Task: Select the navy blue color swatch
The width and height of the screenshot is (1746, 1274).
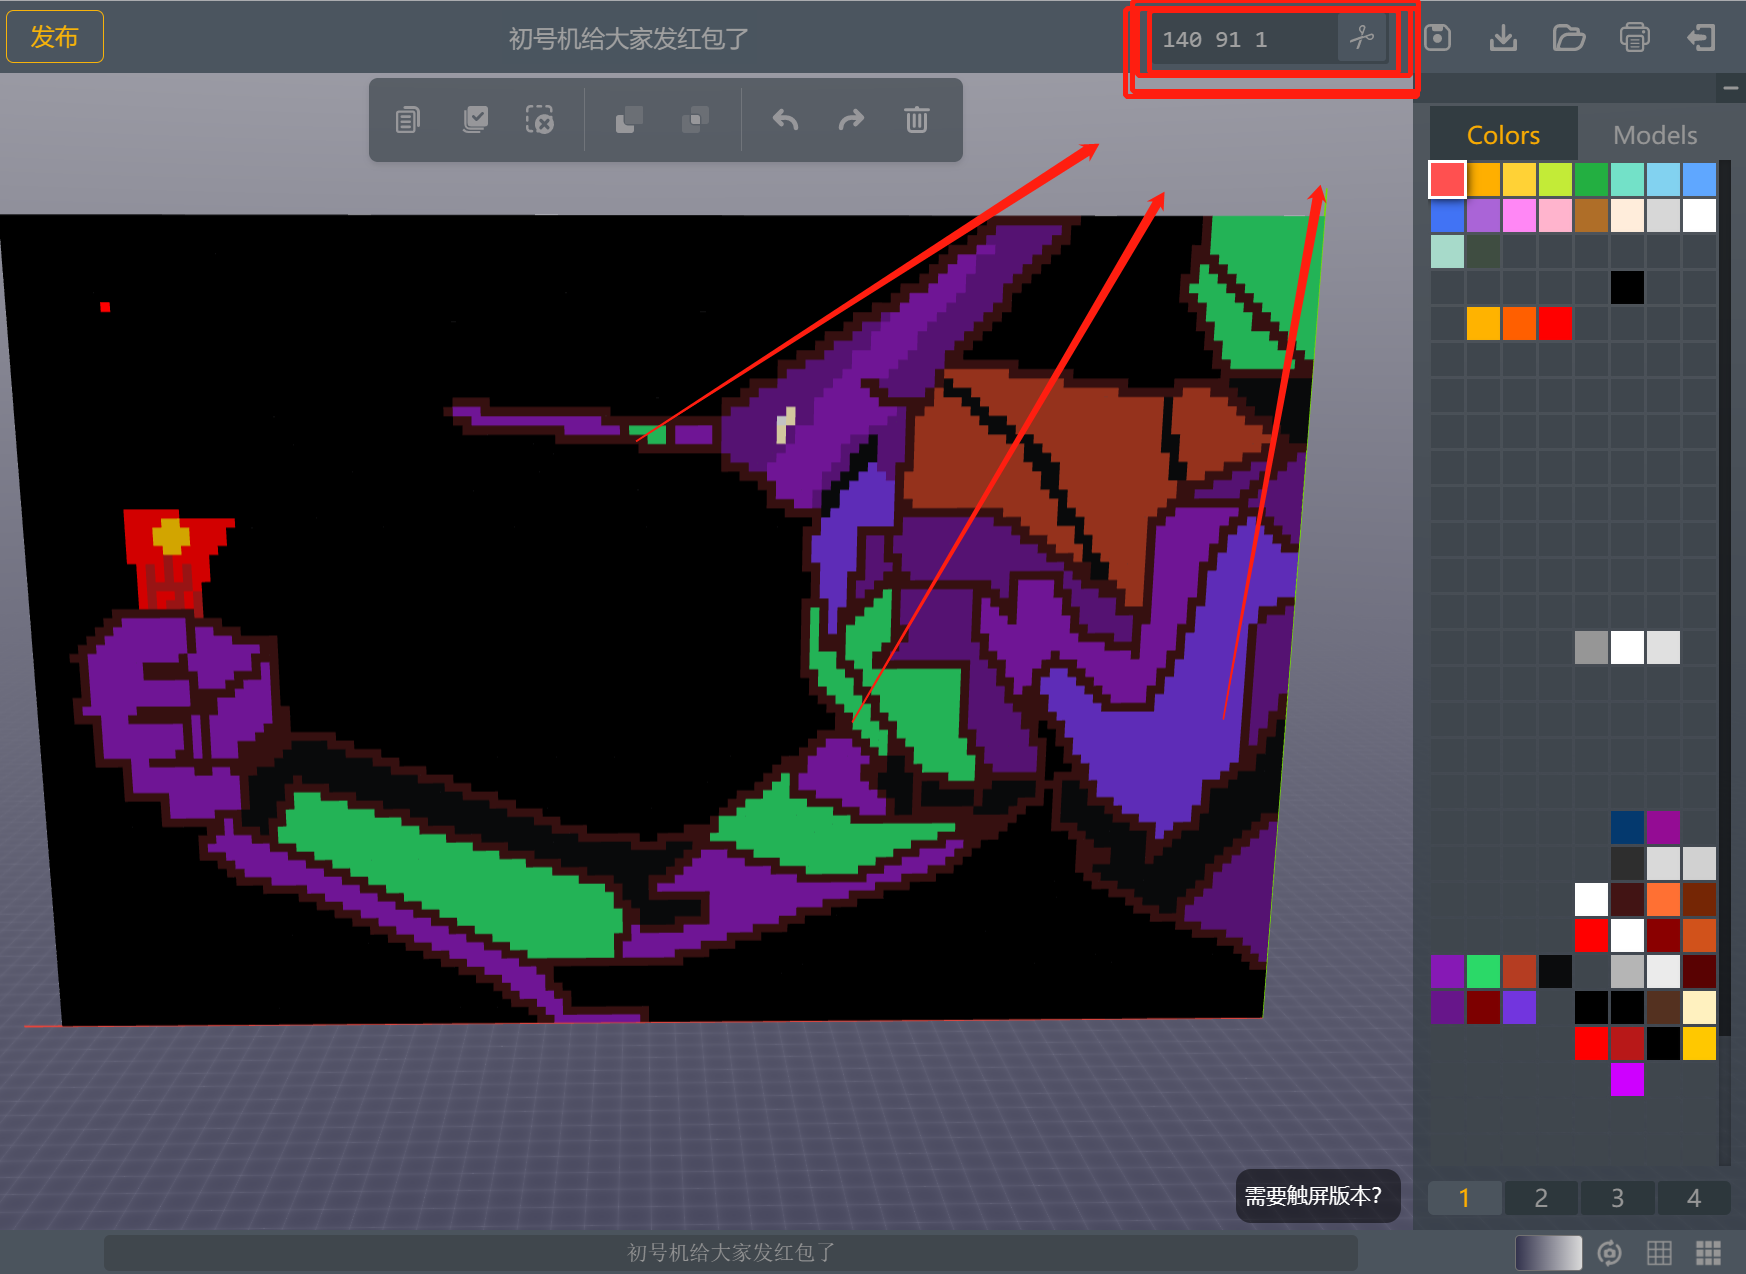Action: [x=1627, y=828]
